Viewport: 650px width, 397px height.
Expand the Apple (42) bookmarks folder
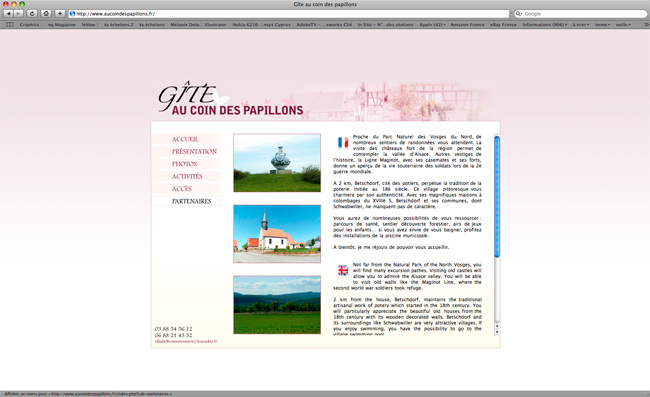click(x=432, y=25)
